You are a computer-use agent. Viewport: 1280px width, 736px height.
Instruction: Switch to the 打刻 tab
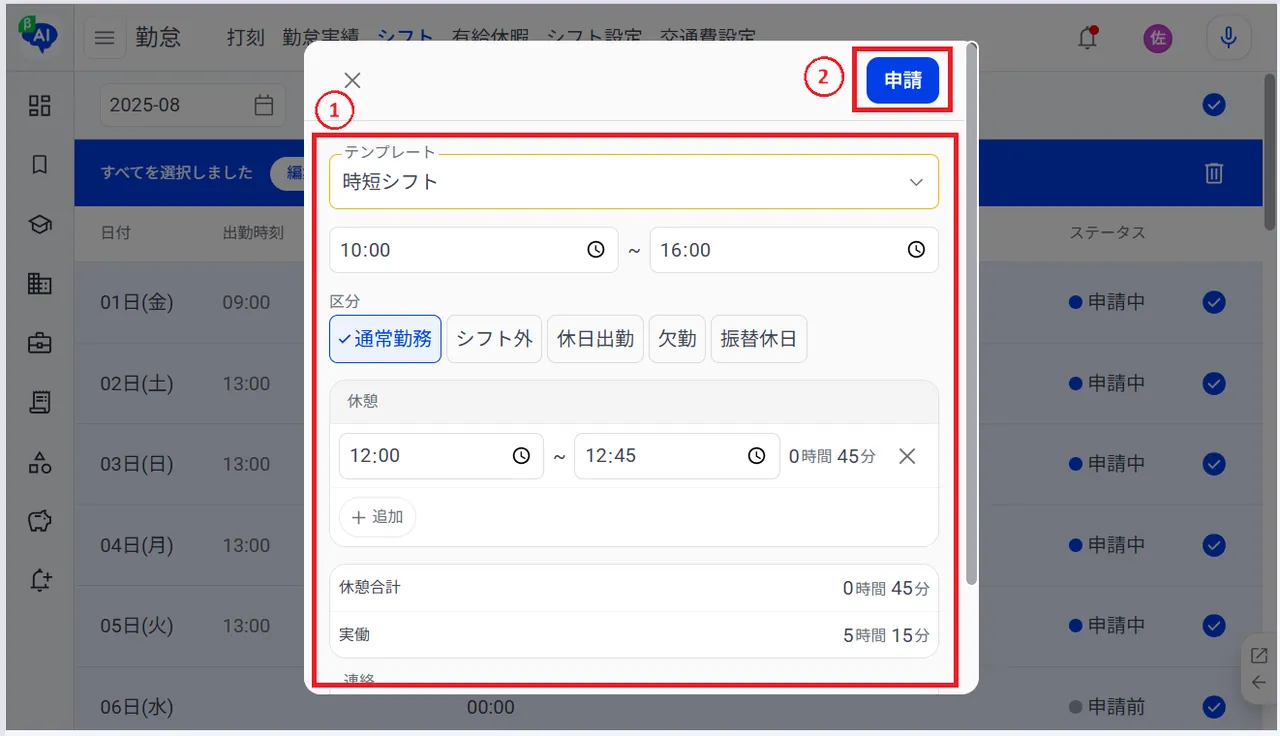tap(246, 38)
